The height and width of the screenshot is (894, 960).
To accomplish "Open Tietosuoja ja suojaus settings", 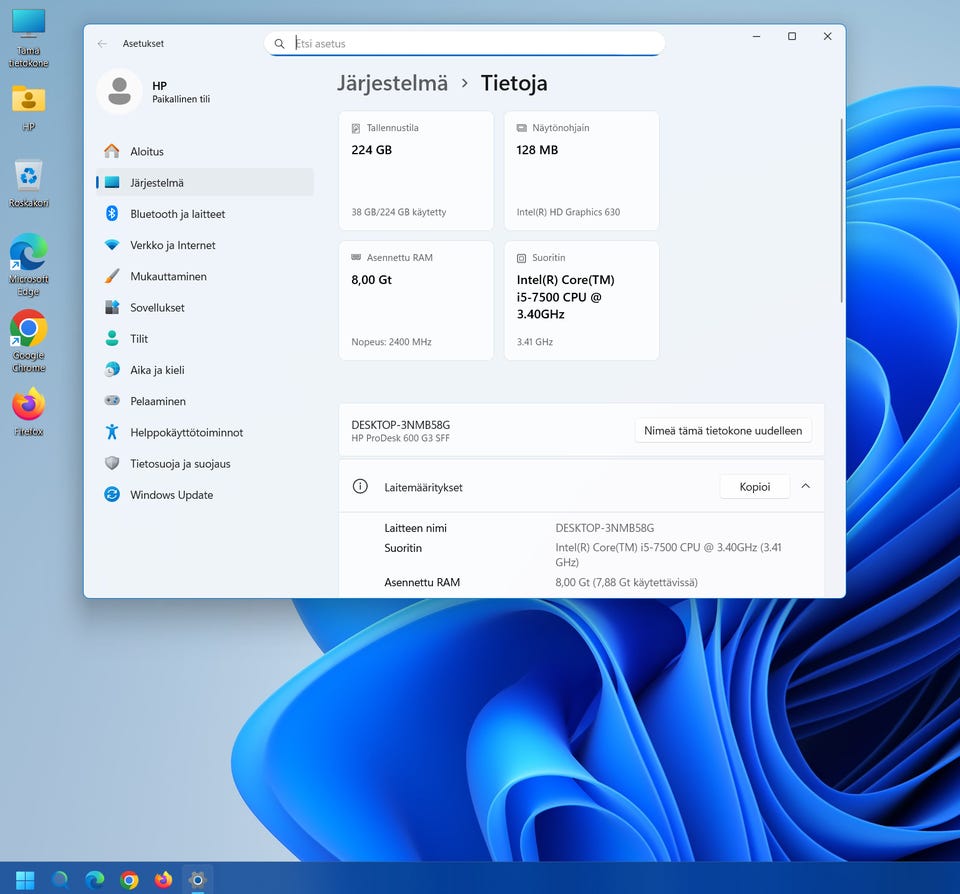I will [x=180, y=464].
